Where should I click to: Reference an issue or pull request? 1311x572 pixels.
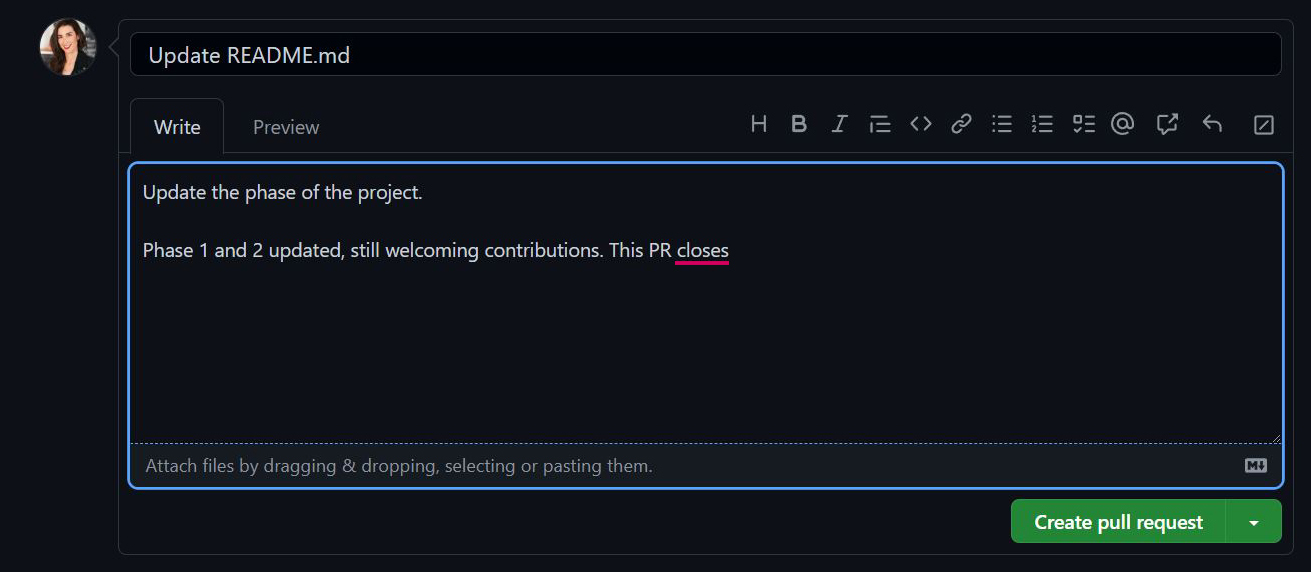click(1167, 124)
